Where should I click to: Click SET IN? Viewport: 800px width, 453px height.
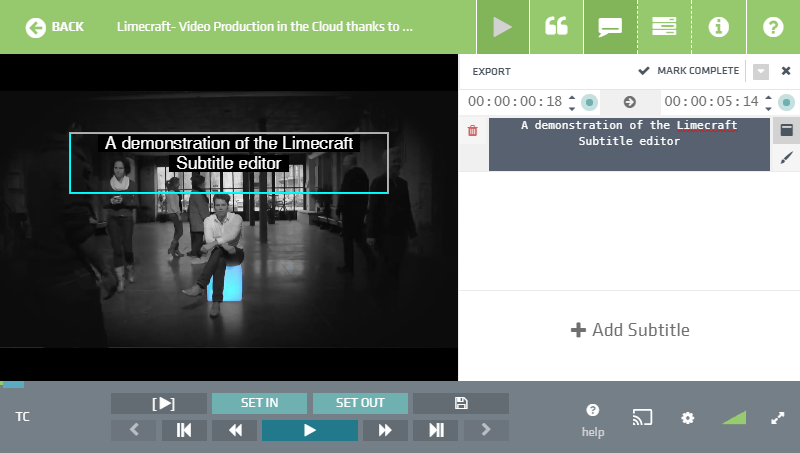(x=259, y=403)
